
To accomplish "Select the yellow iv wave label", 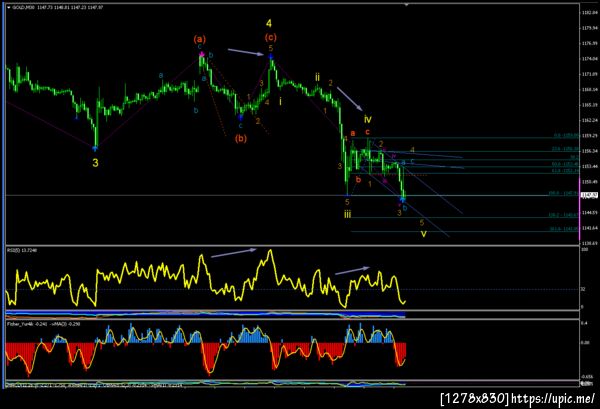I will click(x=368, y=119).
